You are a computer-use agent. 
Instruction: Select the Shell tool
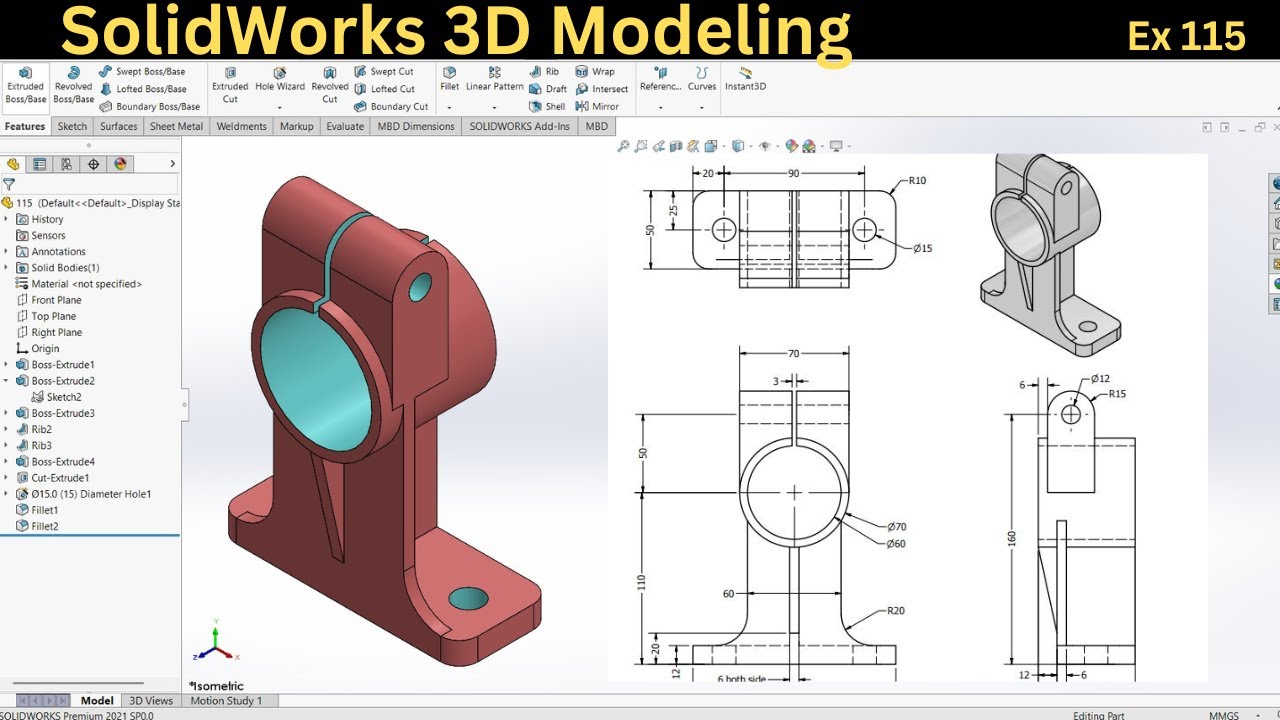pos(547,106)
